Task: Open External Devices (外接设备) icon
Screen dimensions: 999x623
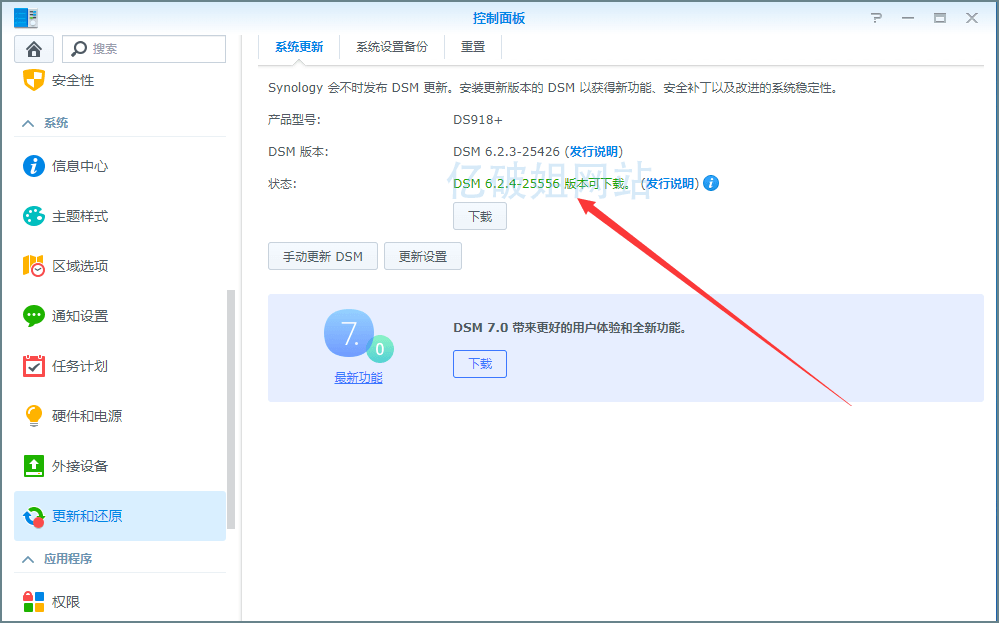Action: 34,466
